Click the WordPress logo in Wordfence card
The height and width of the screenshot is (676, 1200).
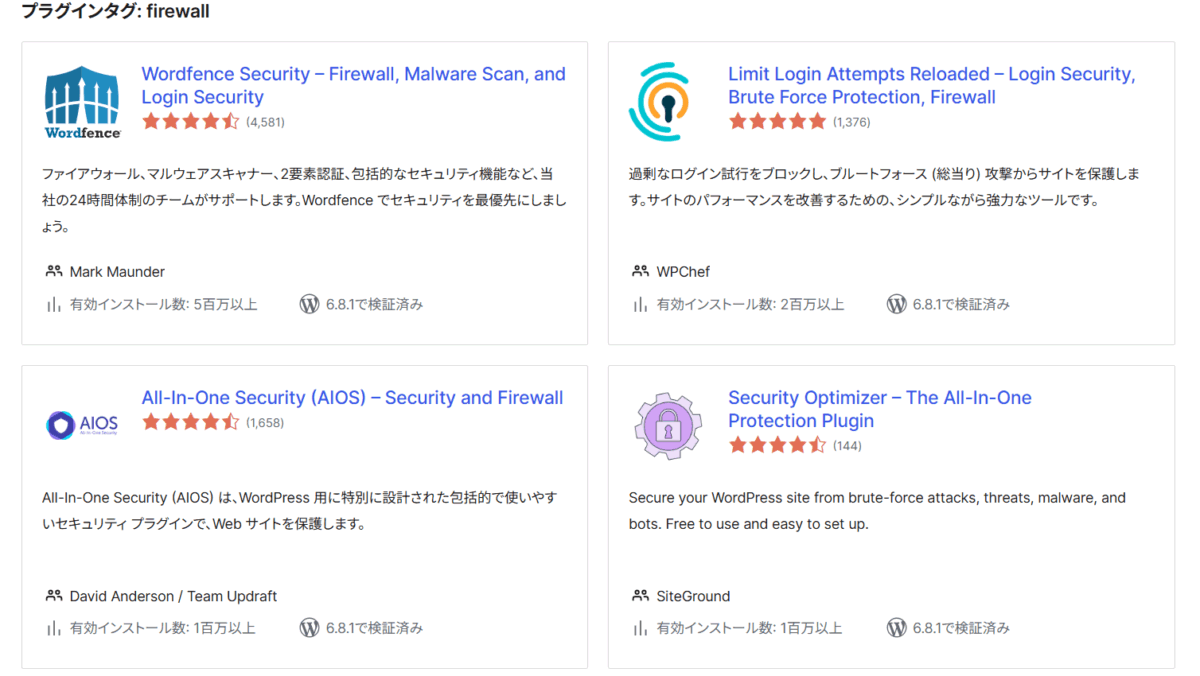pos(310,304)
